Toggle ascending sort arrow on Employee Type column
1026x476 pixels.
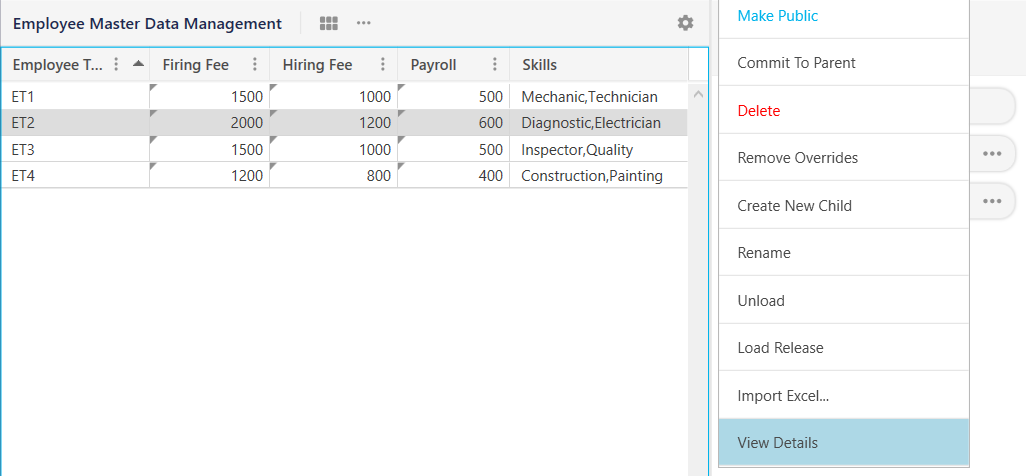coord(138,64)
